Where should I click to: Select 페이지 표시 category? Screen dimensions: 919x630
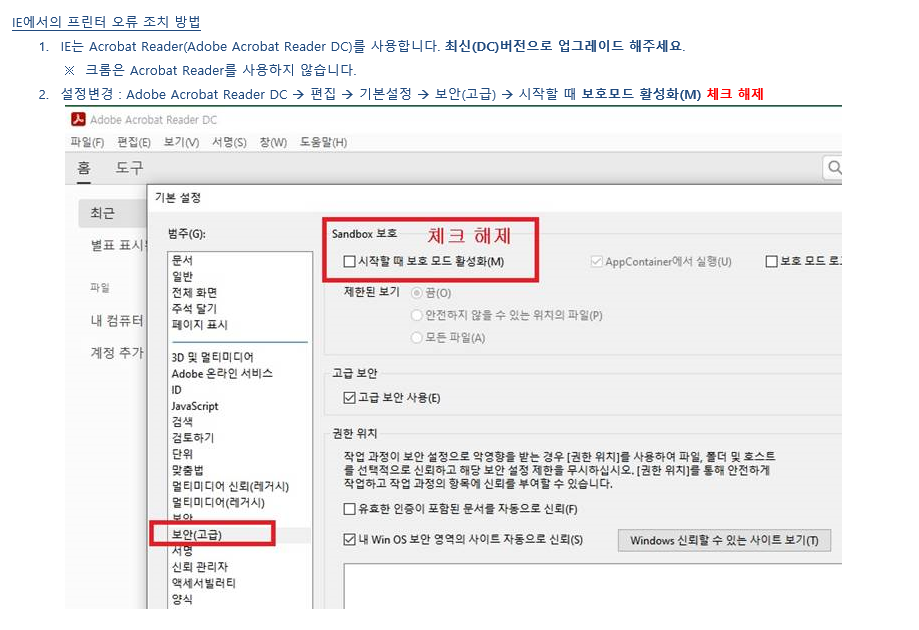[x=200, y=325]
